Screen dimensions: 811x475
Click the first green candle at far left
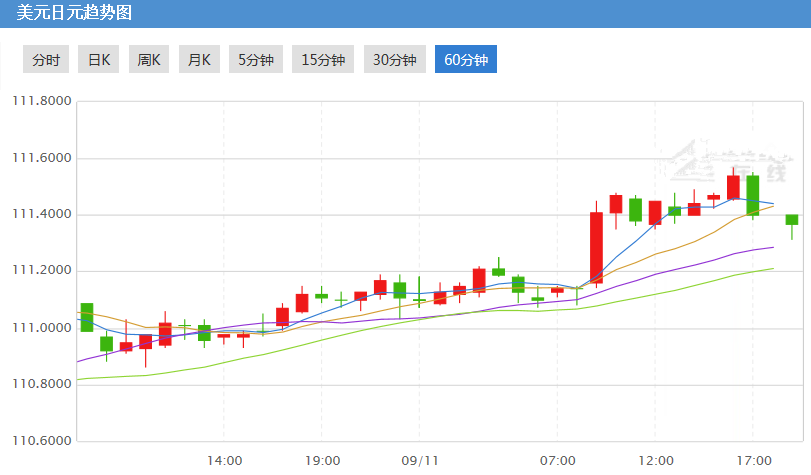click(x=87, y=316)
